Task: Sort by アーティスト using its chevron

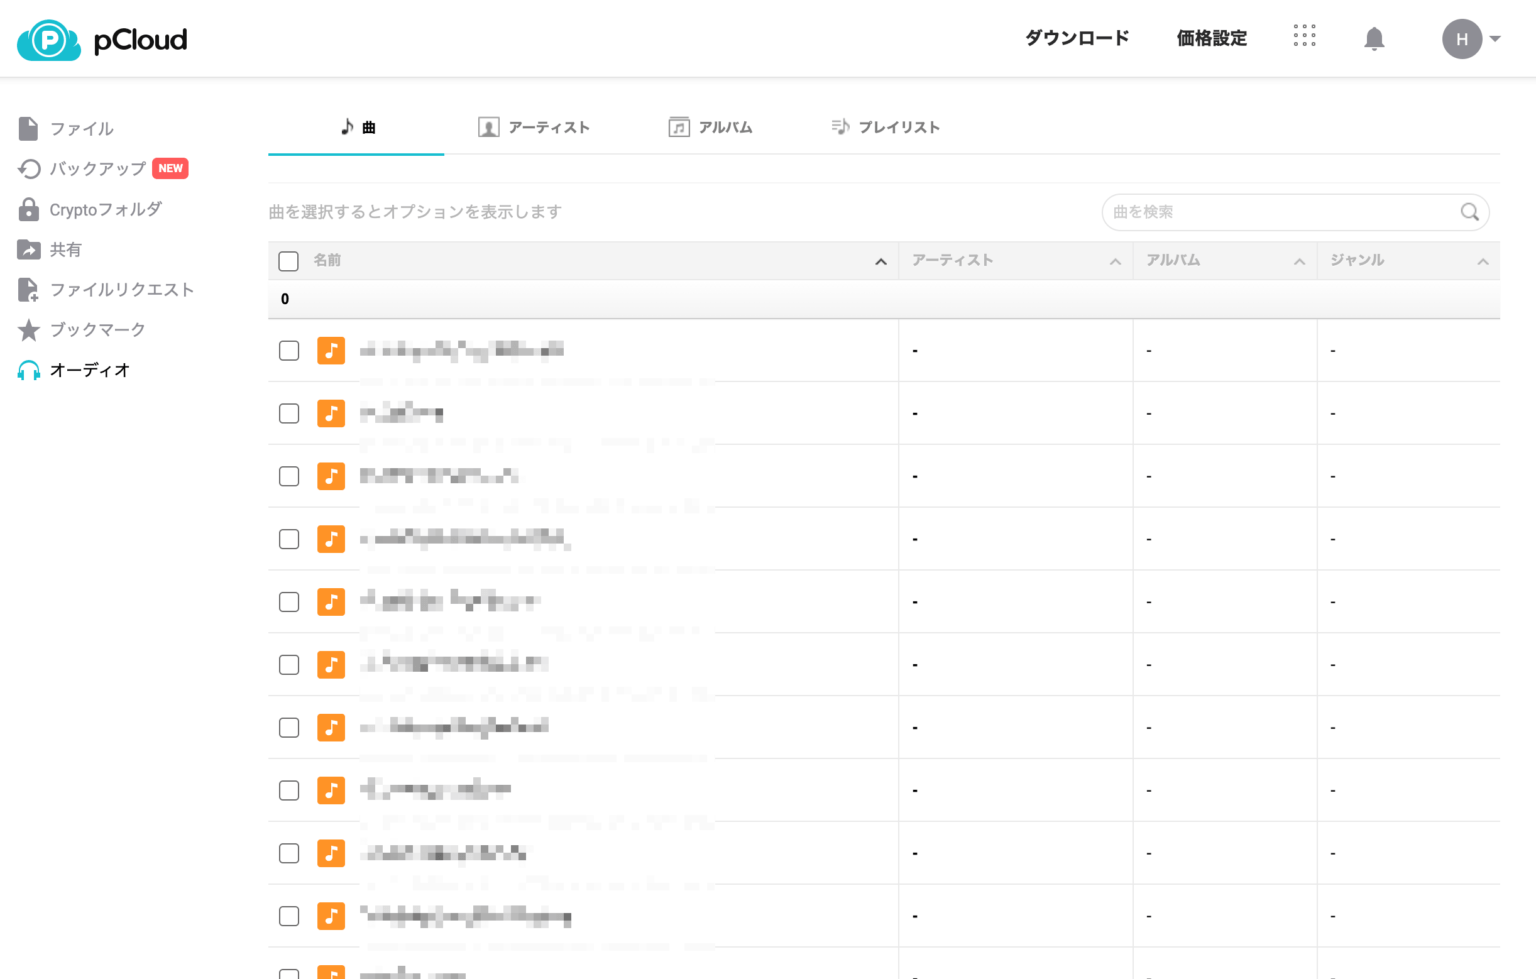Action: (1115, 261)
